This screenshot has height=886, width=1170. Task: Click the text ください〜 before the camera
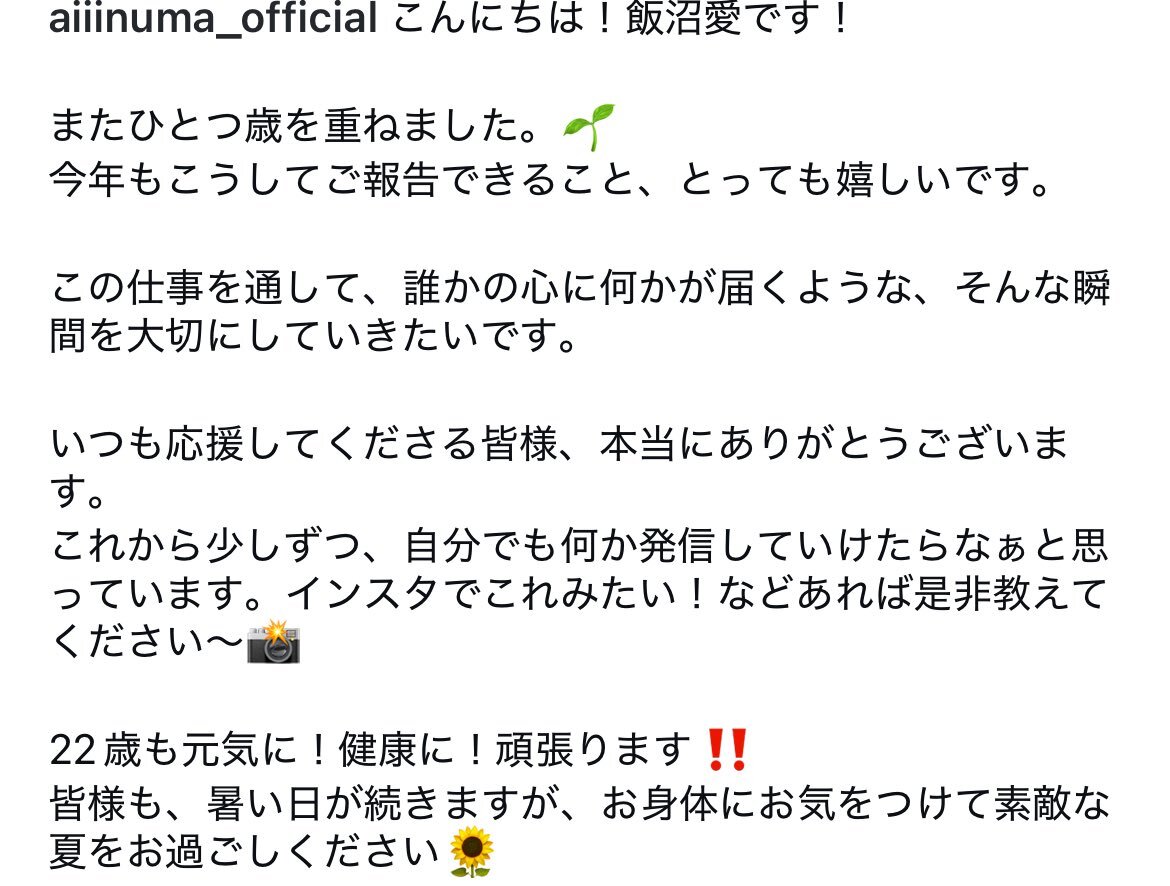(x=147, y=642)
